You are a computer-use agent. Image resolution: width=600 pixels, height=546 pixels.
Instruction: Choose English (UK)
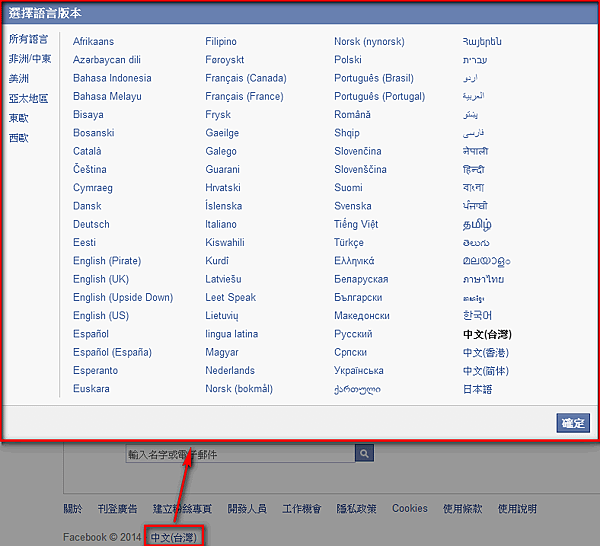[101, 279]
